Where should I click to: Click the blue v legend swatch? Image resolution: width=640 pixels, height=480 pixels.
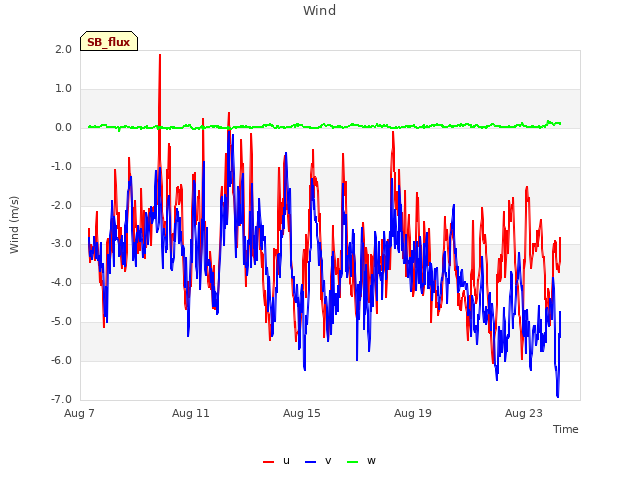point(310,462)
